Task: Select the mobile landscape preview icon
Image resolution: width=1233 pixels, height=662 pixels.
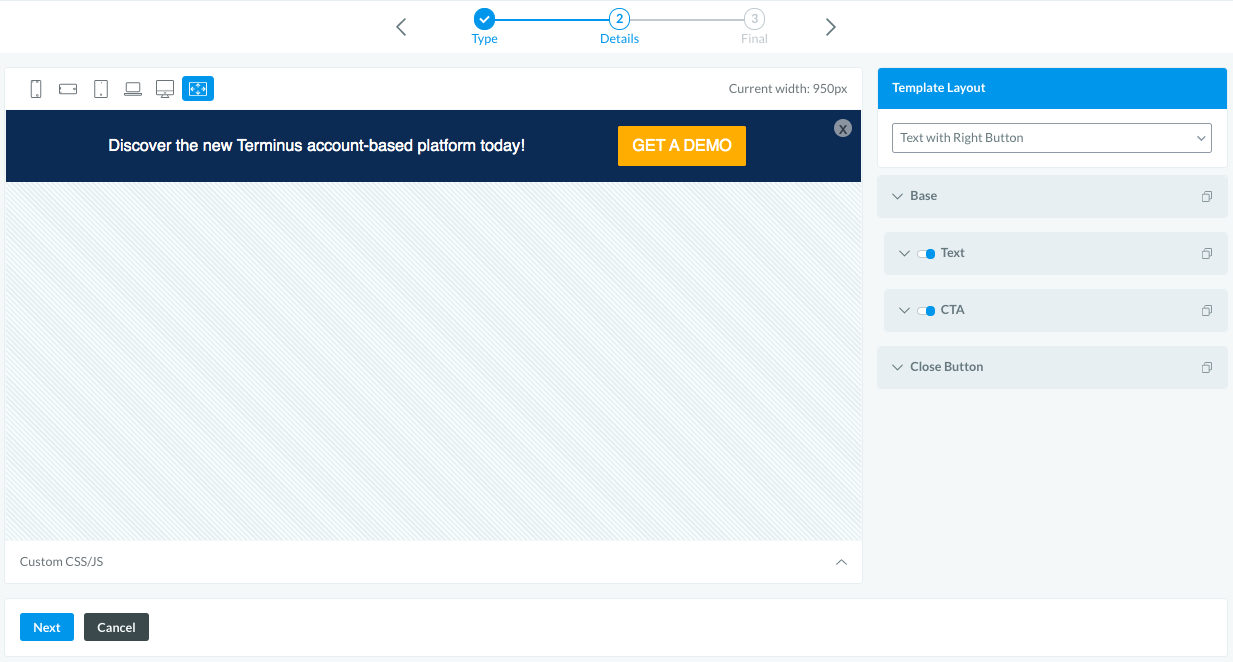Action: 68,89
